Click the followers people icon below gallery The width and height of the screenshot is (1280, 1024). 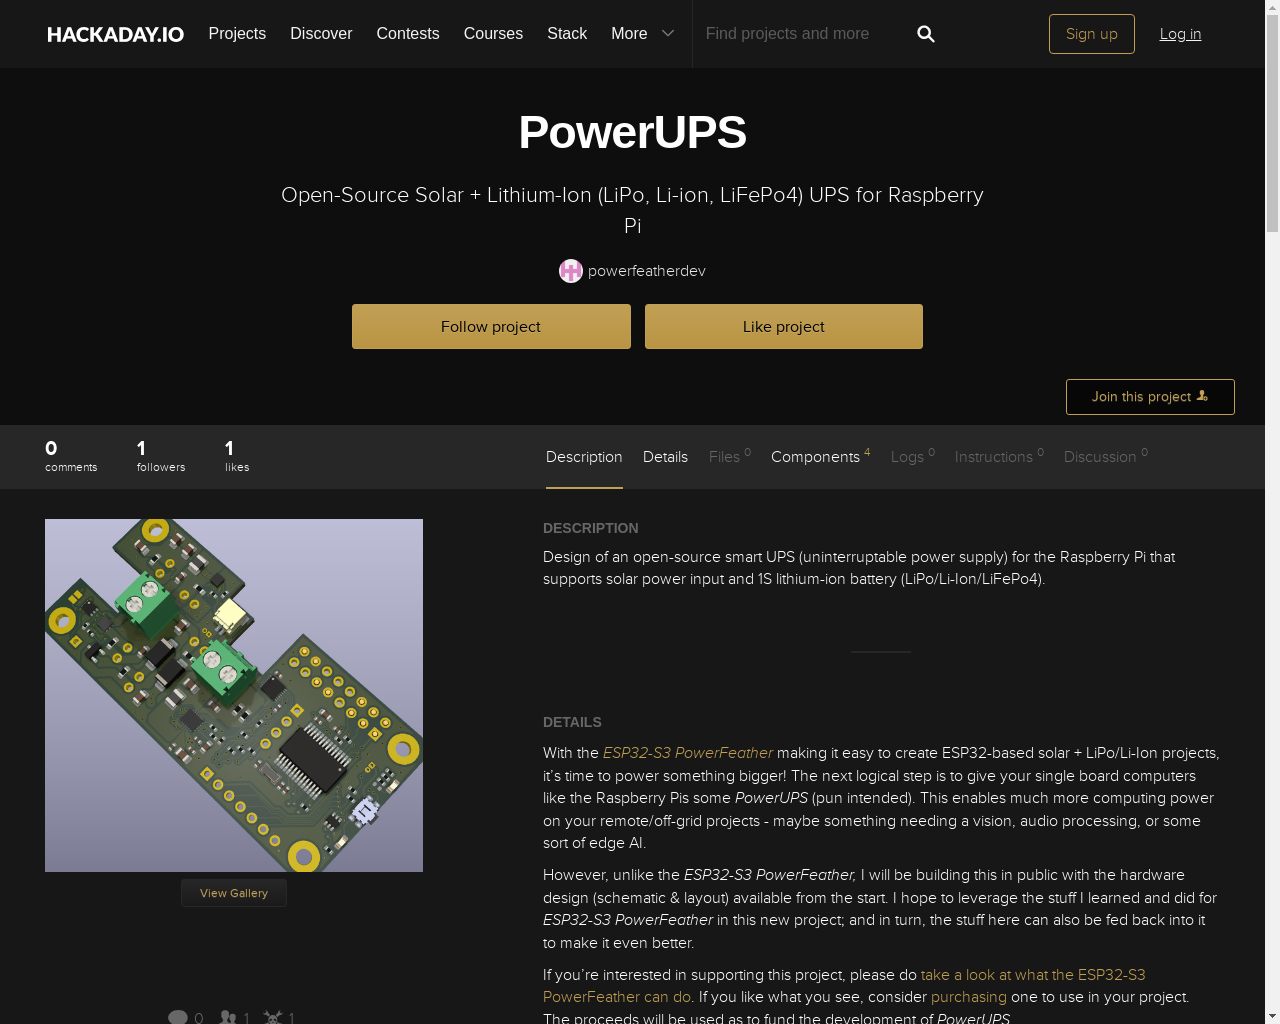[x=228, y=1017]
